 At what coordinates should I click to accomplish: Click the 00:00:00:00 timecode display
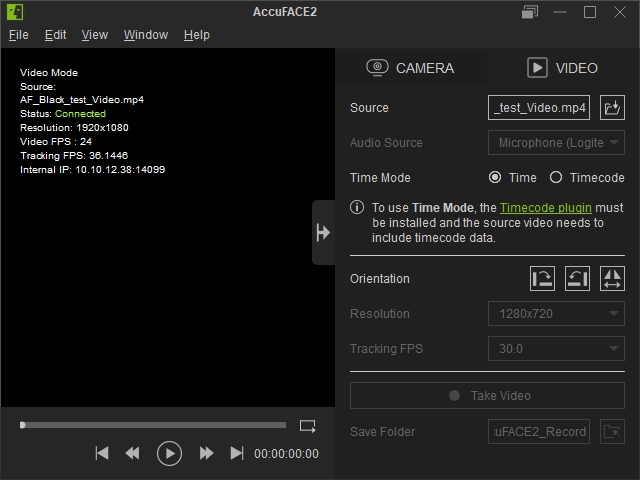[x=287, y=453]
